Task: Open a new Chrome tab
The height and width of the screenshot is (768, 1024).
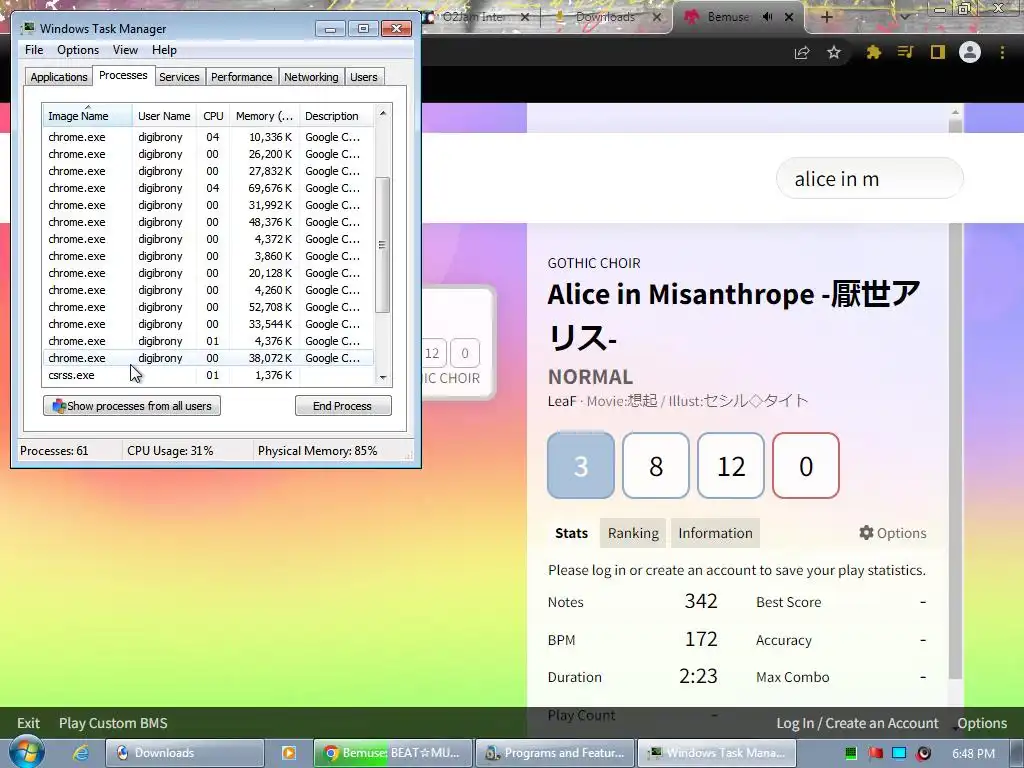Action: pyautogui.click(x=826, y=18)
